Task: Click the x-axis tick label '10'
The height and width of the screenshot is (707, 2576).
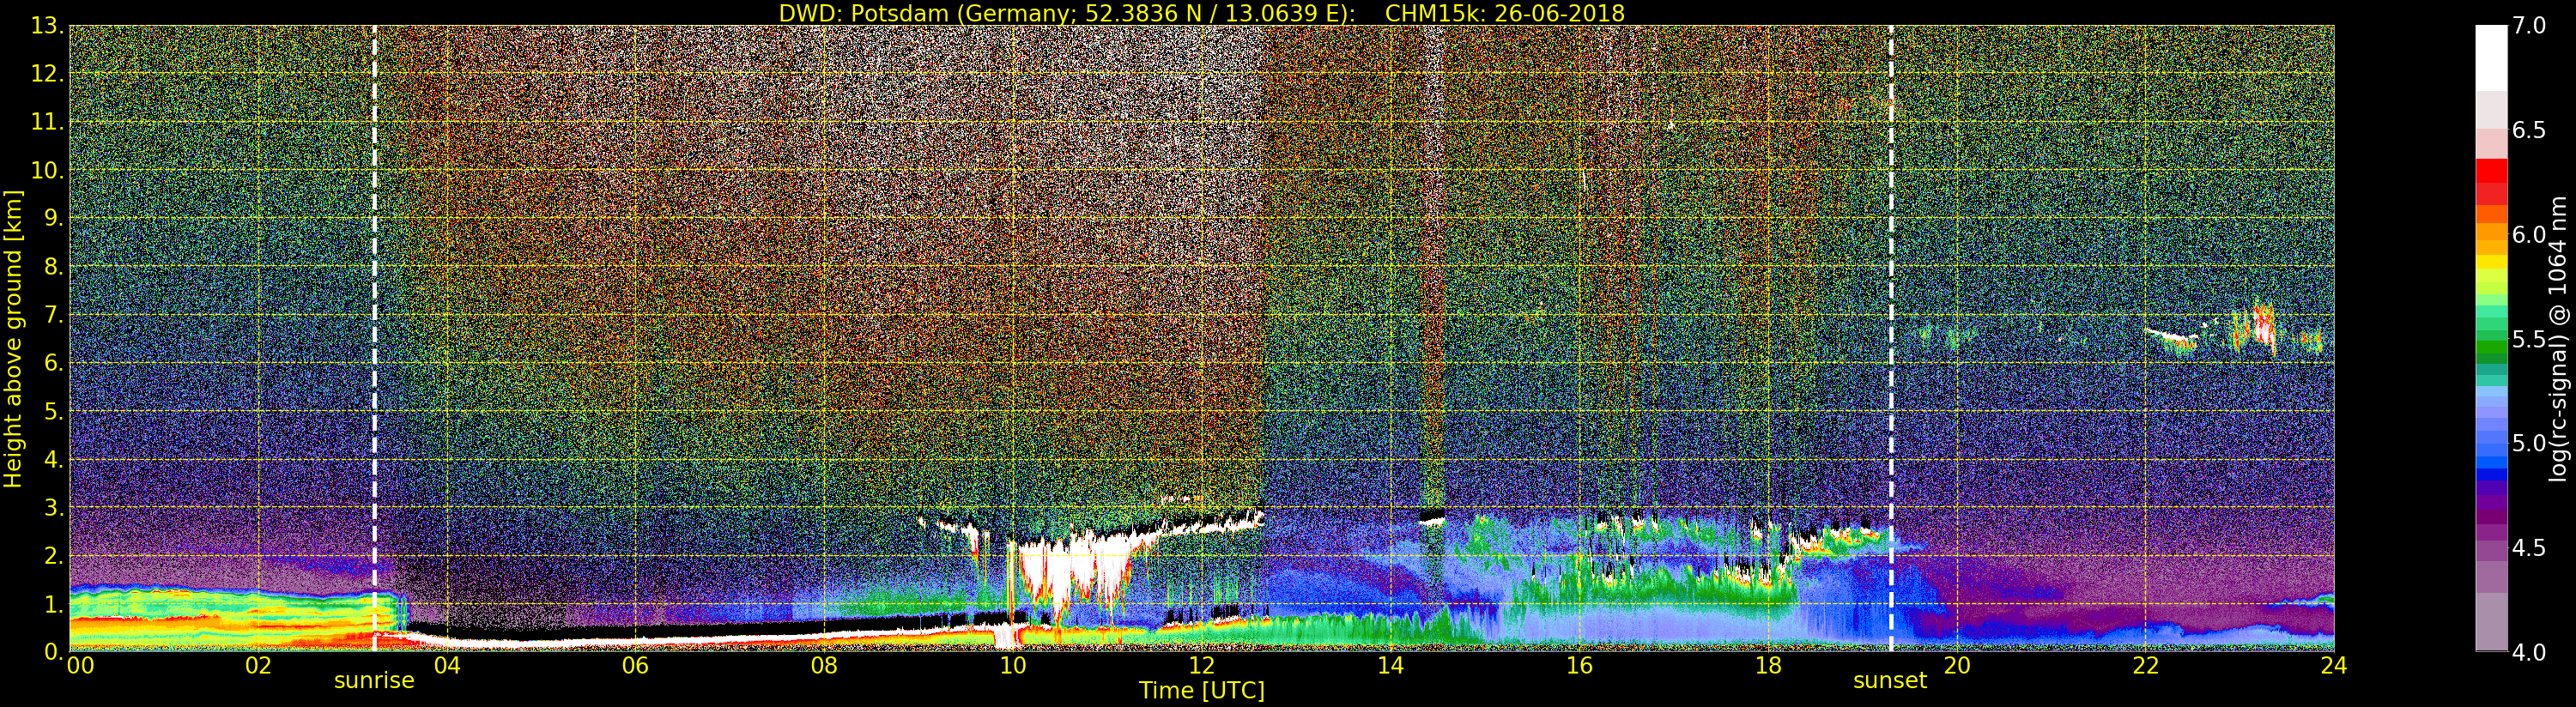Action: tap(1013, 666)
